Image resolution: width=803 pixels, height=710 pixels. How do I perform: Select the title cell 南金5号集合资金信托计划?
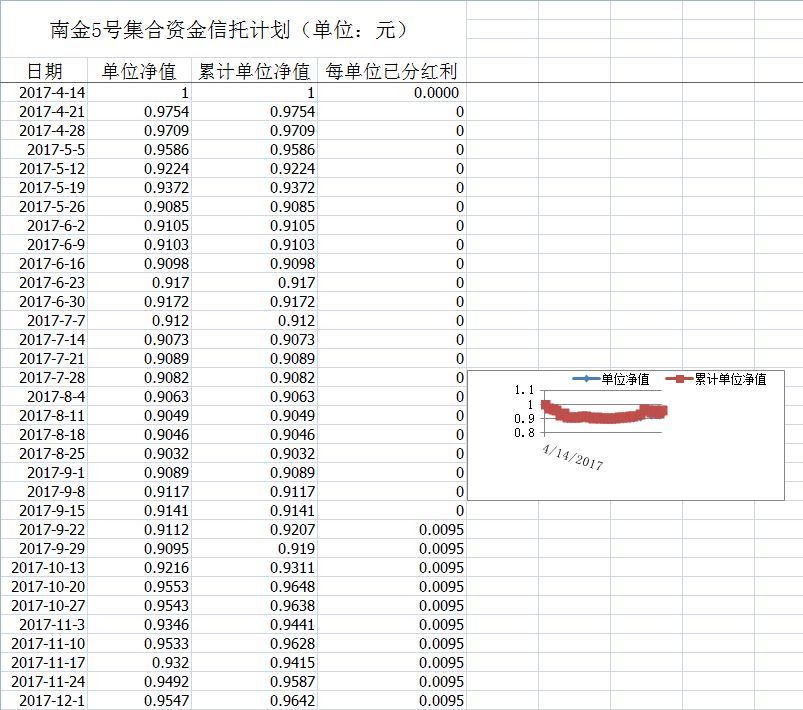click(x=231, y=30)
